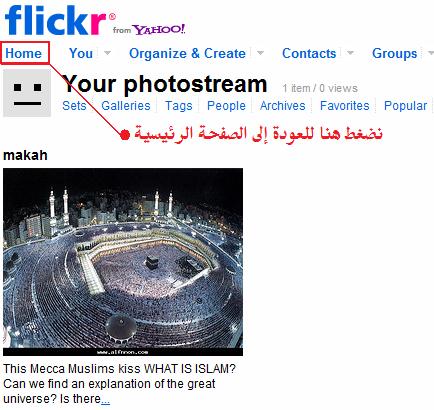Click the Yahoo! logo
The height and width of the screenshot is (410, 434).
(159, 30)
